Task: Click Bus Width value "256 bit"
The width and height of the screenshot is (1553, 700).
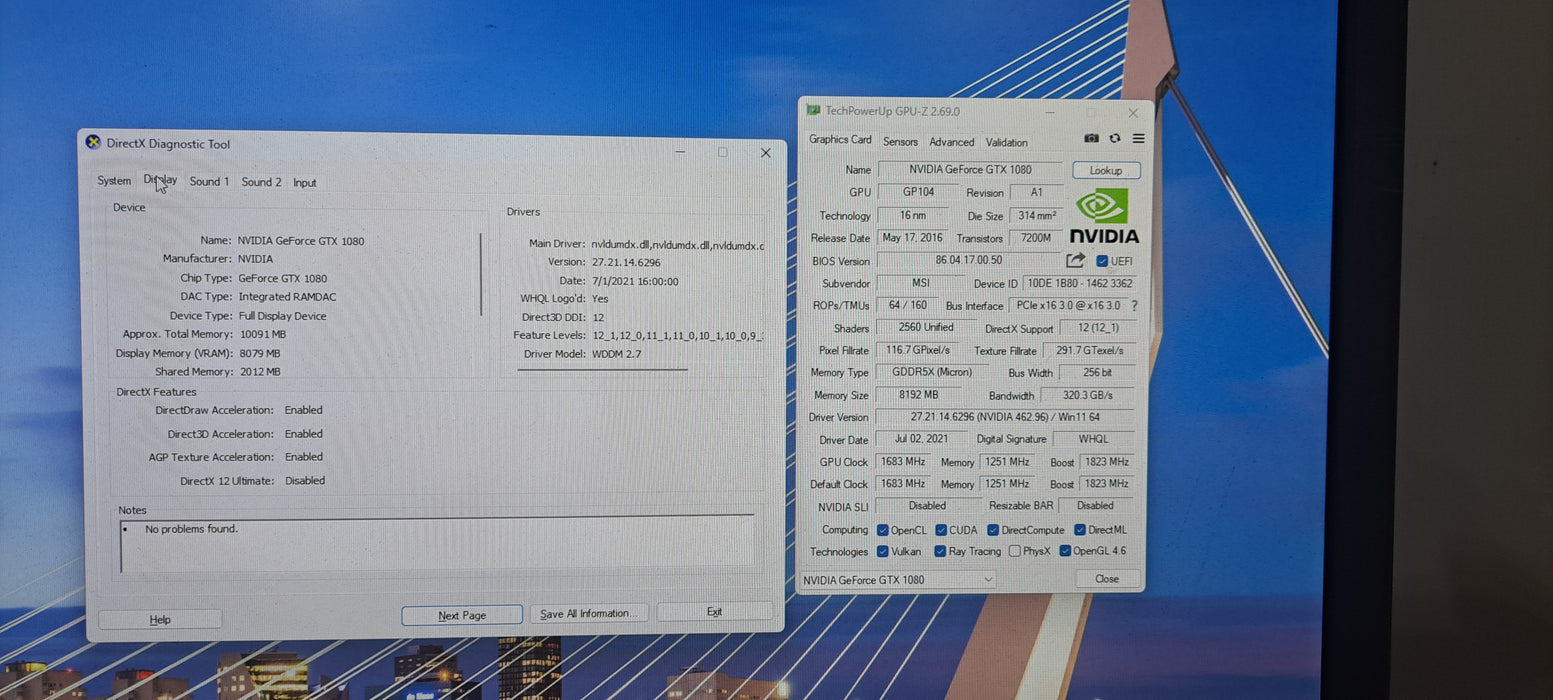Action: click(1097, 373)
